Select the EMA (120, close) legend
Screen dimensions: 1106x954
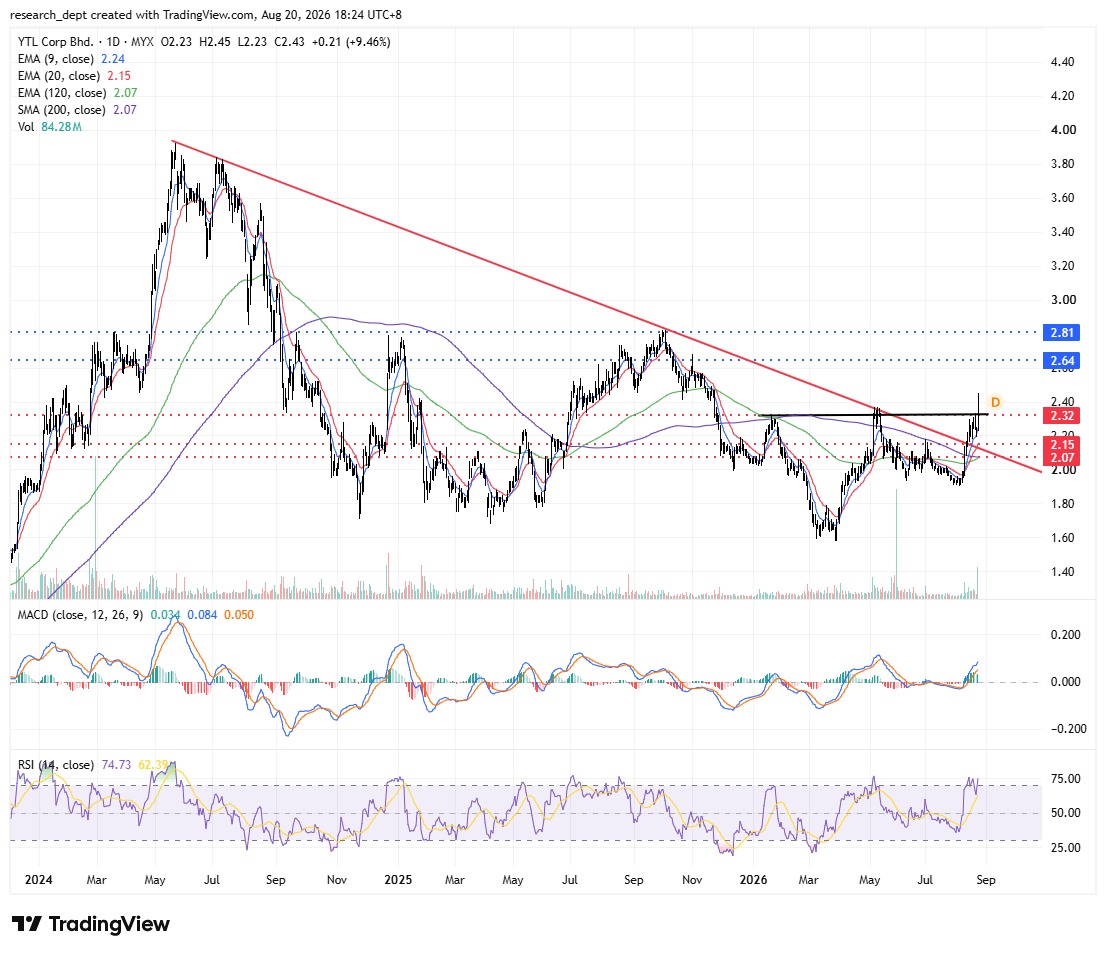[78, 93]
